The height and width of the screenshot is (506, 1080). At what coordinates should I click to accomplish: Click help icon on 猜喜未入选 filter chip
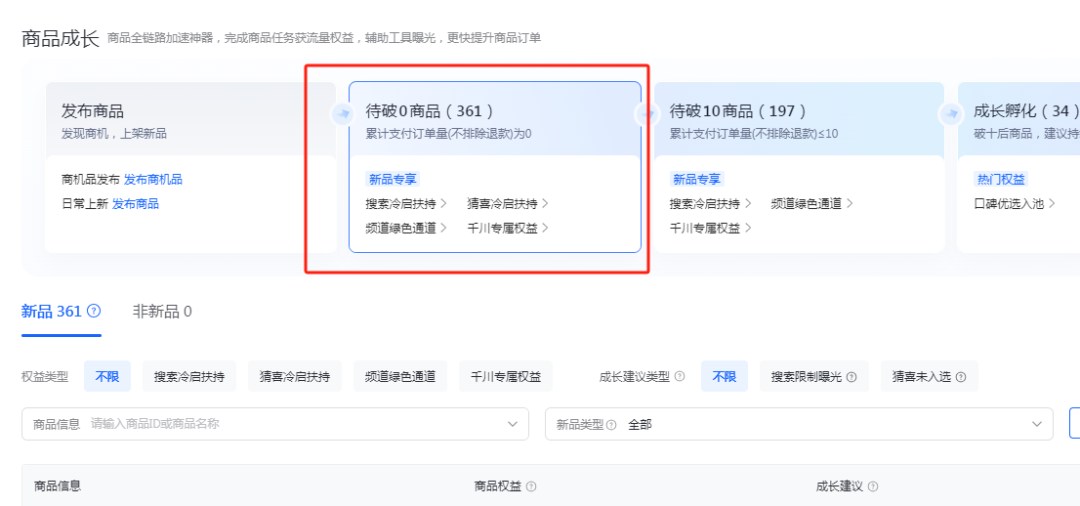961,377
